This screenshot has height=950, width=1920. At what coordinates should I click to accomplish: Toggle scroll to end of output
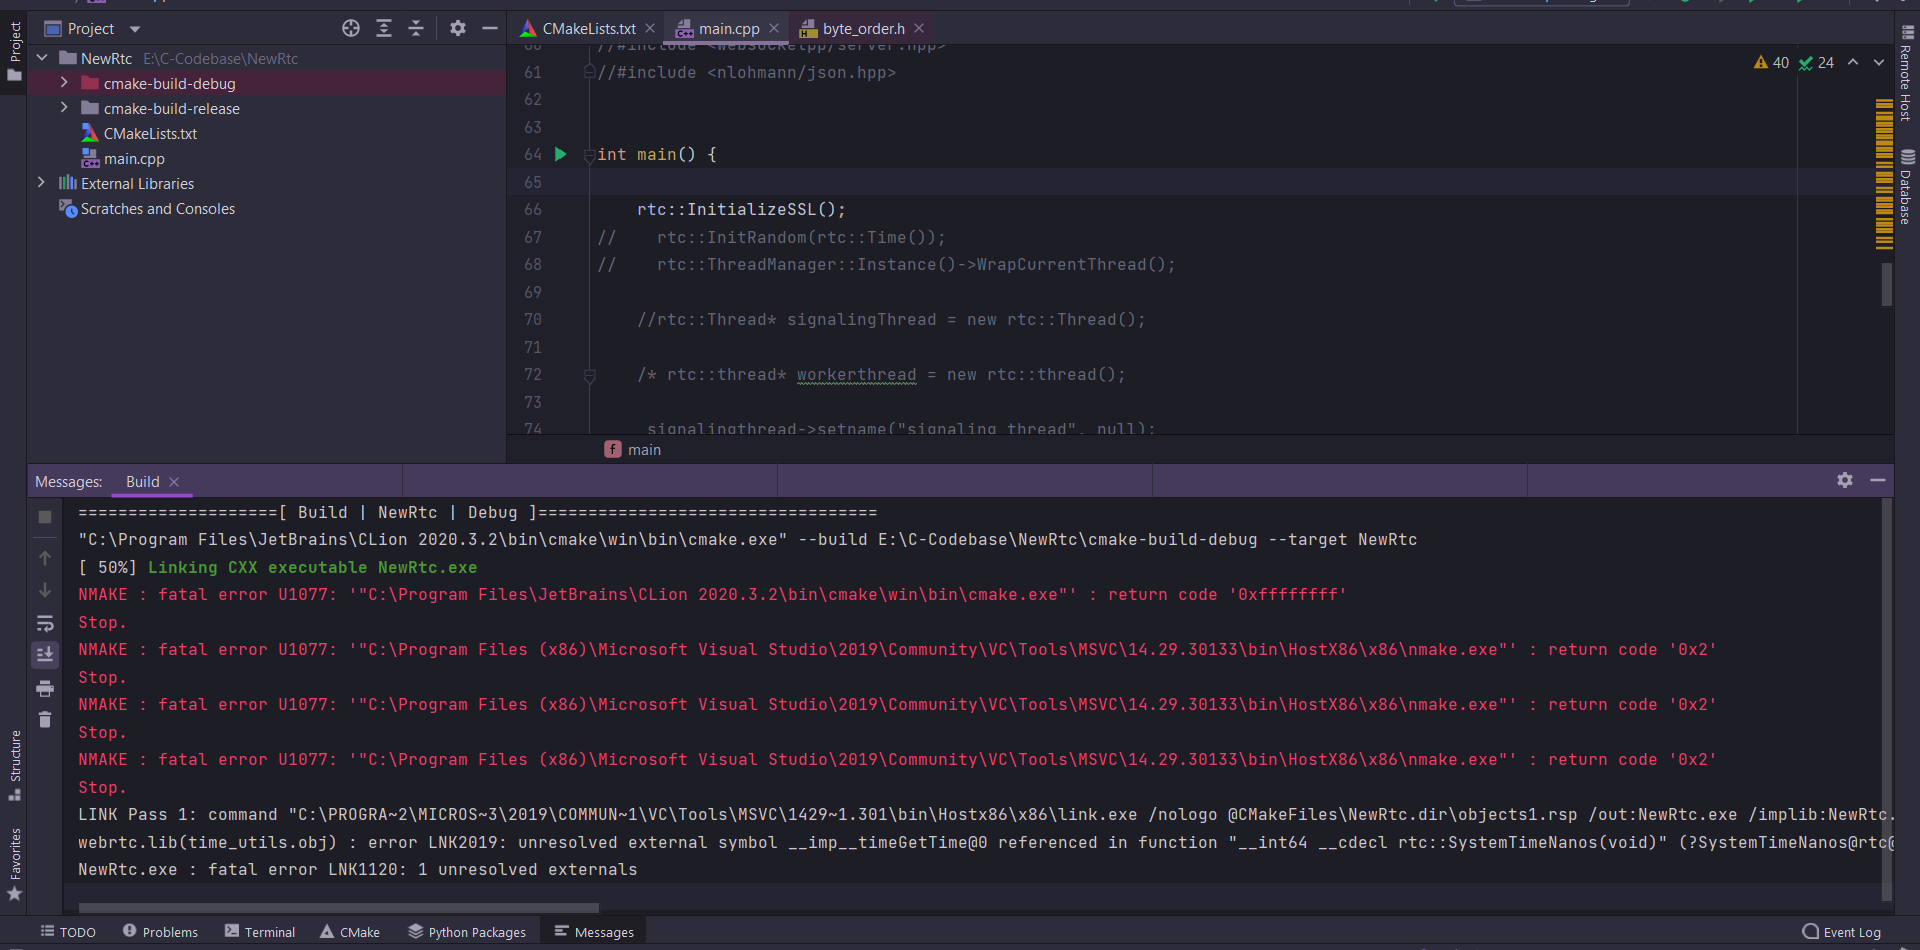[x=45, y=655]
